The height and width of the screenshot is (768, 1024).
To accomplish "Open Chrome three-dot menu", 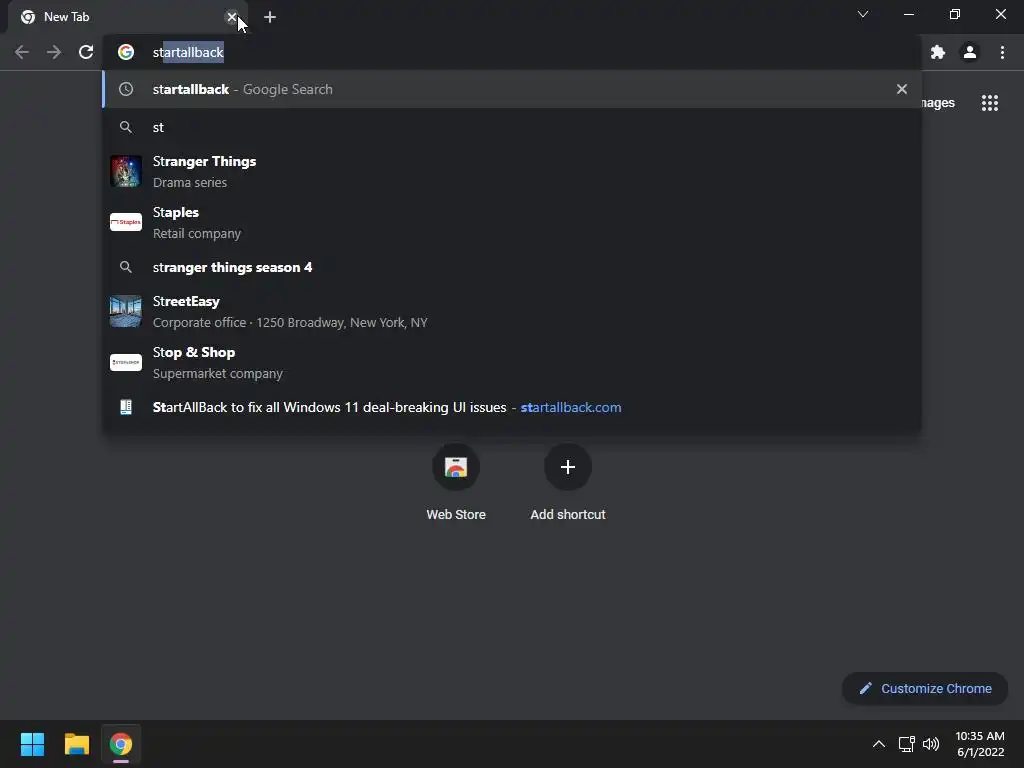I will (1002, 52).
